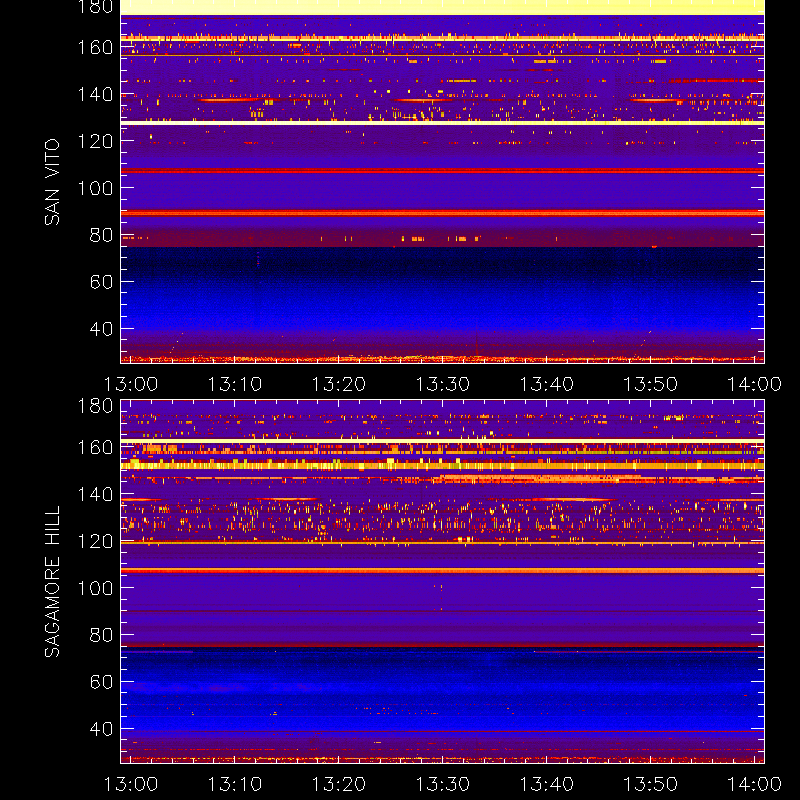This screenshot has width=800, height=800.
Task: Click 13:50 time label under San Vito plot
Action: [x=651, y=384]
